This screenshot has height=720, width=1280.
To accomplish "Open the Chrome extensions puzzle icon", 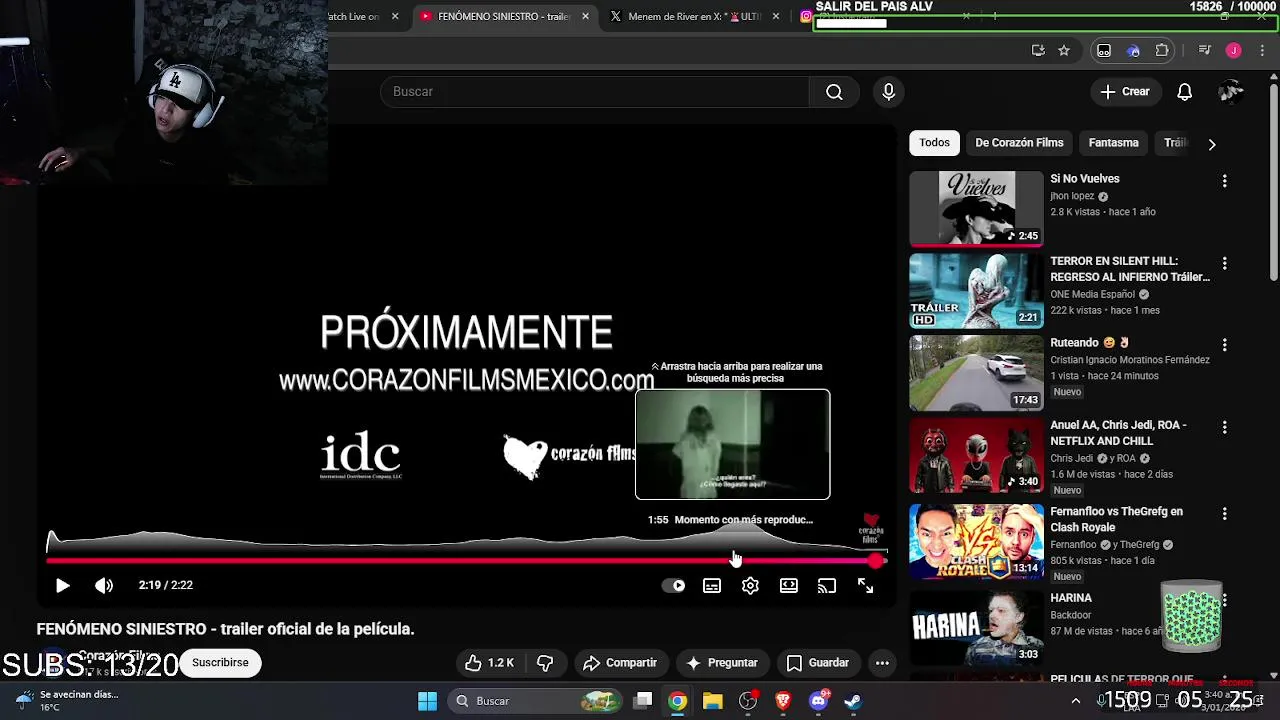I will [1162, 51].
